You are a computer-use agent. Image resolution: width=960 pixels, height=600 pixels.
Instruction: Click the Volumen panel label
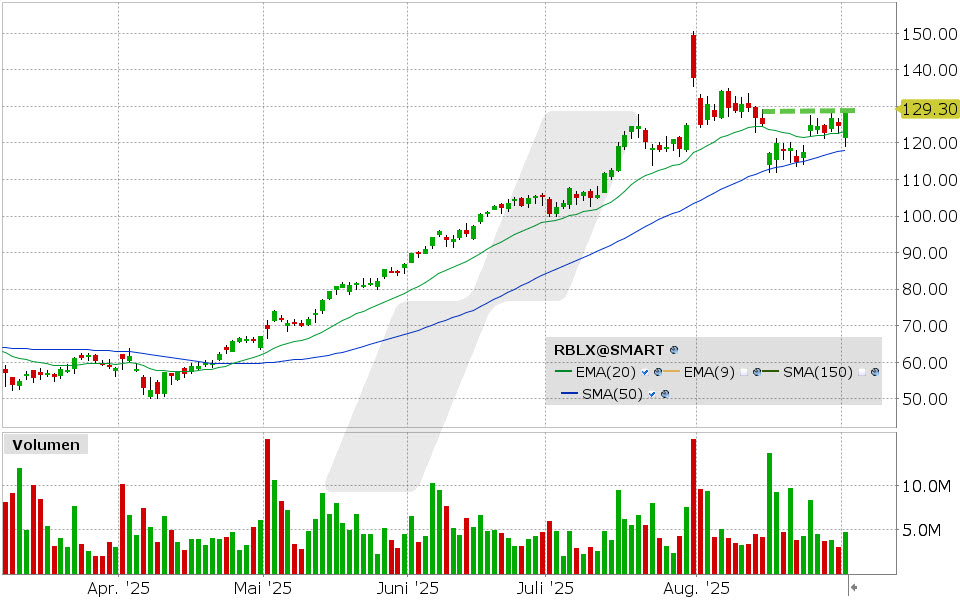tap(46, 444)
